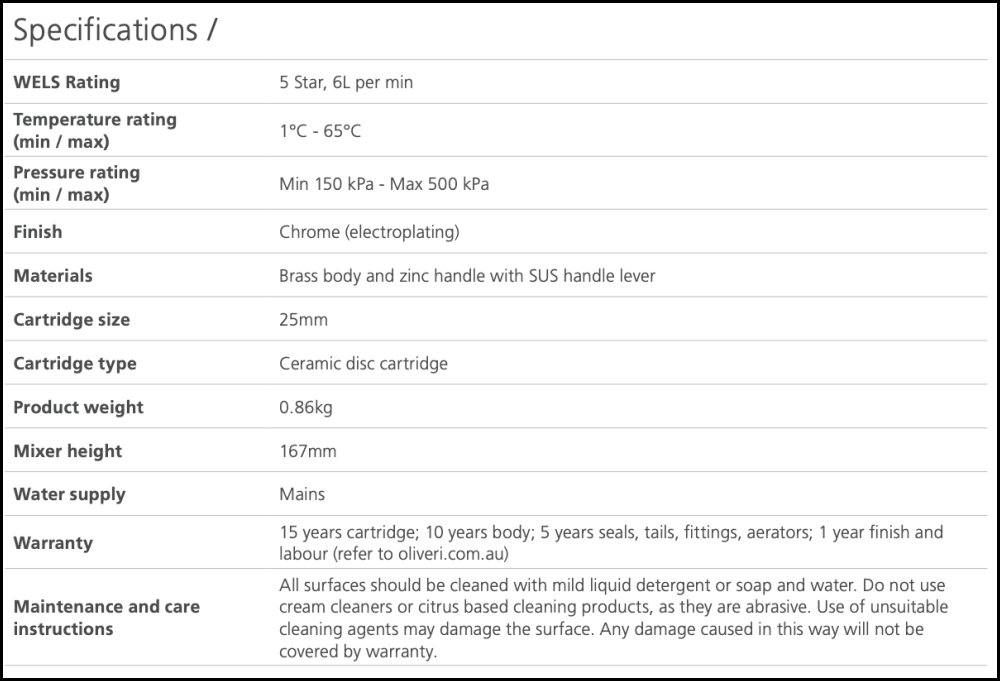This screenshot has width=1000, height=681.
Task: Click the 167mm mixer height value
Action: coord(308,451)
